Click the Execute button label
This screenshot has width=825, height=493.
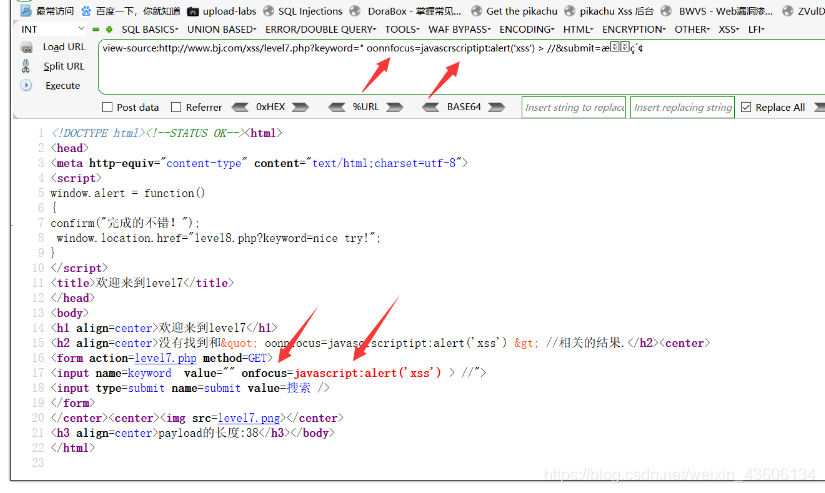point(63,86)
